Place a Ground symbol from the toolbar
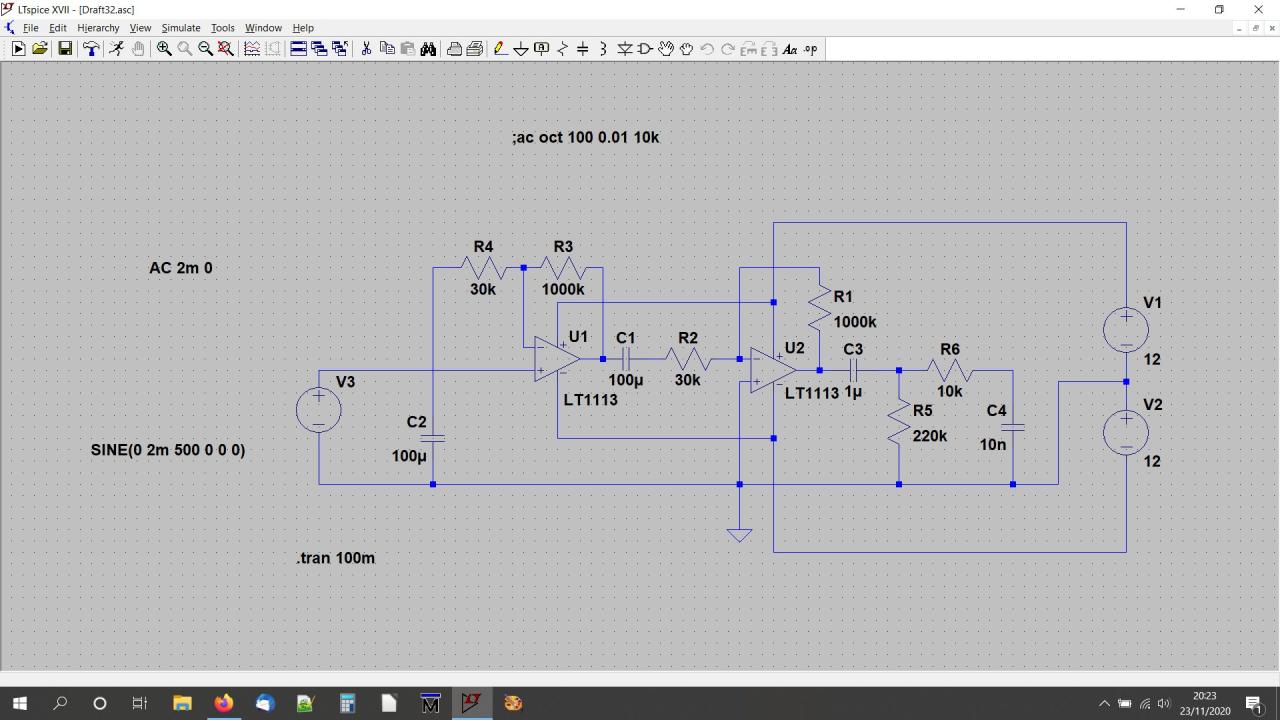This screenshot has width=1280, height=720. (521, 49)
